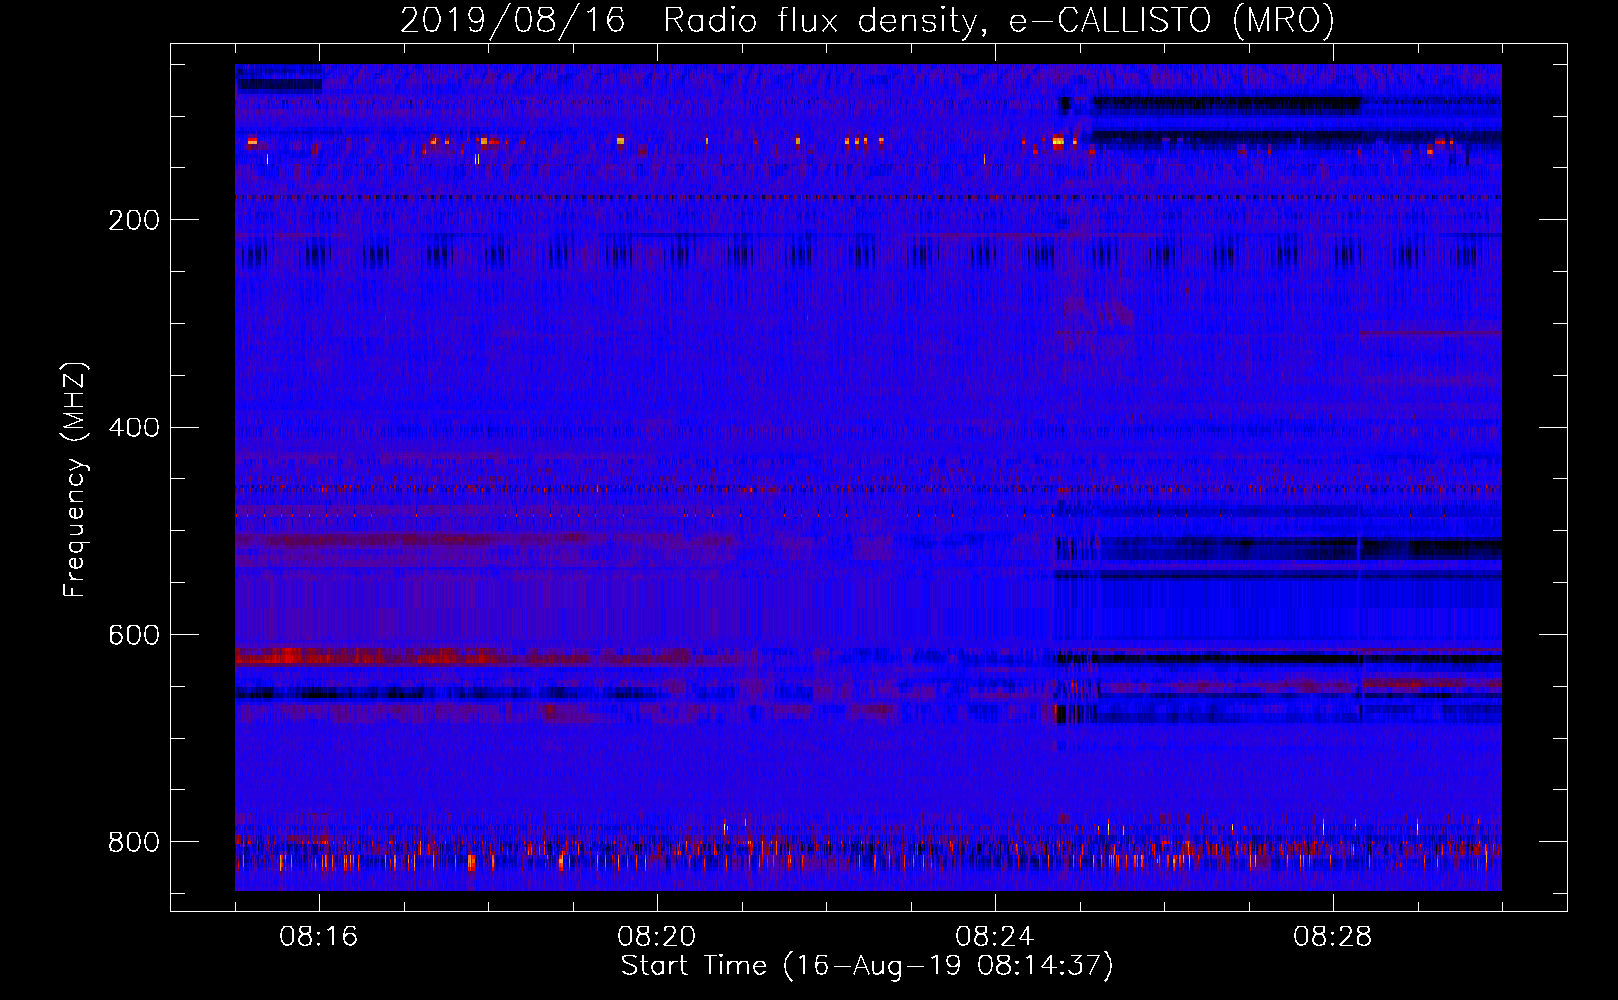Viewport: 1618px width, 1000px height.
Task: Click the 08:28 time tick label
Action: [x=1333, y=937]
